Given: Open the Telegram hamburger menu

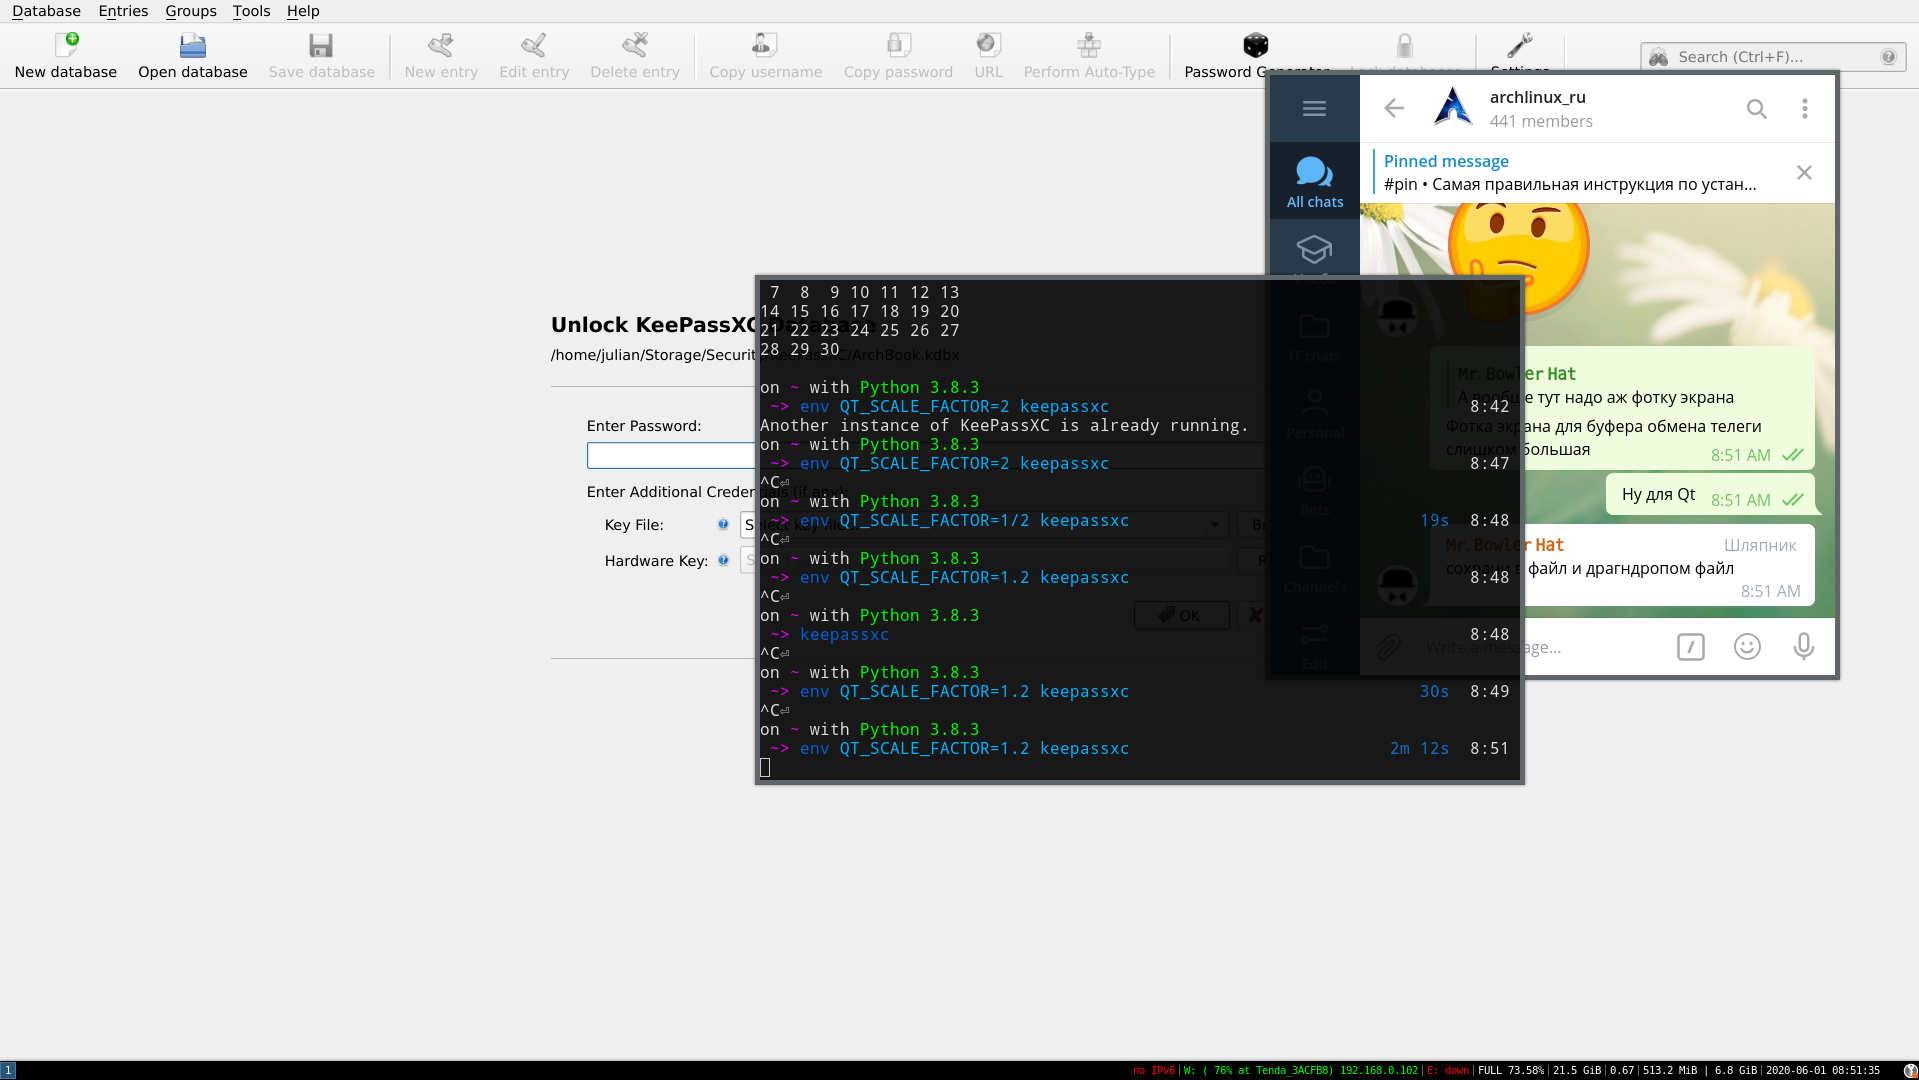Looking at the screenshot, I should [1314, 108].
